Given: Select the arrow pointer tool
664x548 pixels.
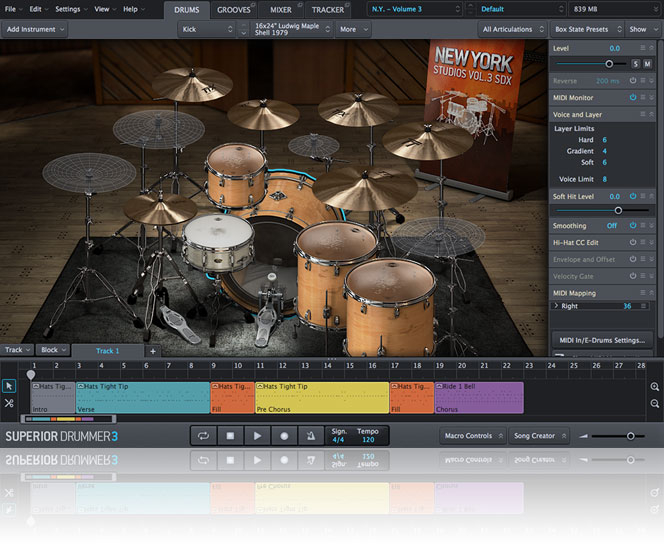Looking at the screenshot, I should pyautogui.click(x=9, y=386).
